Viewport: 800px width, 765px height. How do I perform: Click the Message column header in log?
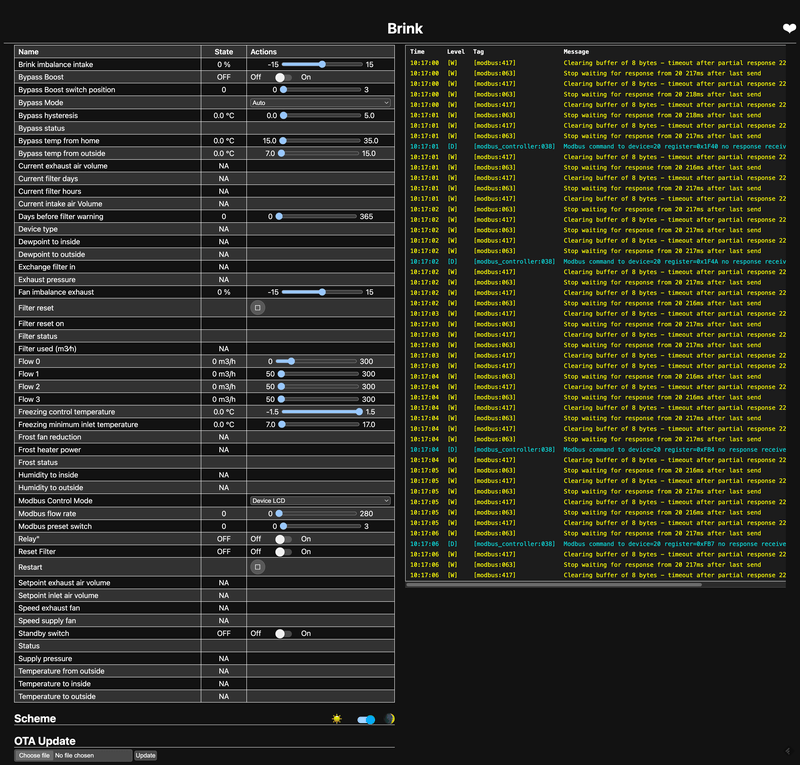coord(576,52)
